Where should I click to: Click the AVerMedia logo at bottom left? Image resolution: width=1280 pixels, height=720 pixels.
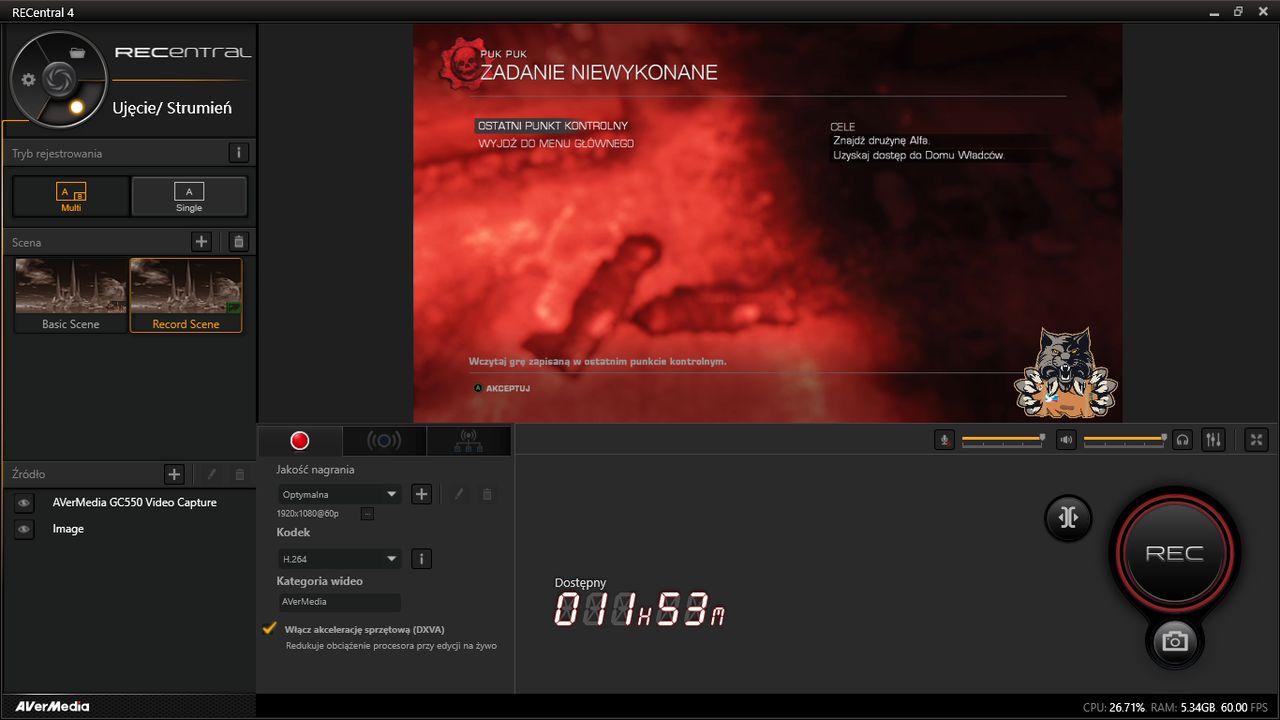pyautogui.click(x=52, y=706)
